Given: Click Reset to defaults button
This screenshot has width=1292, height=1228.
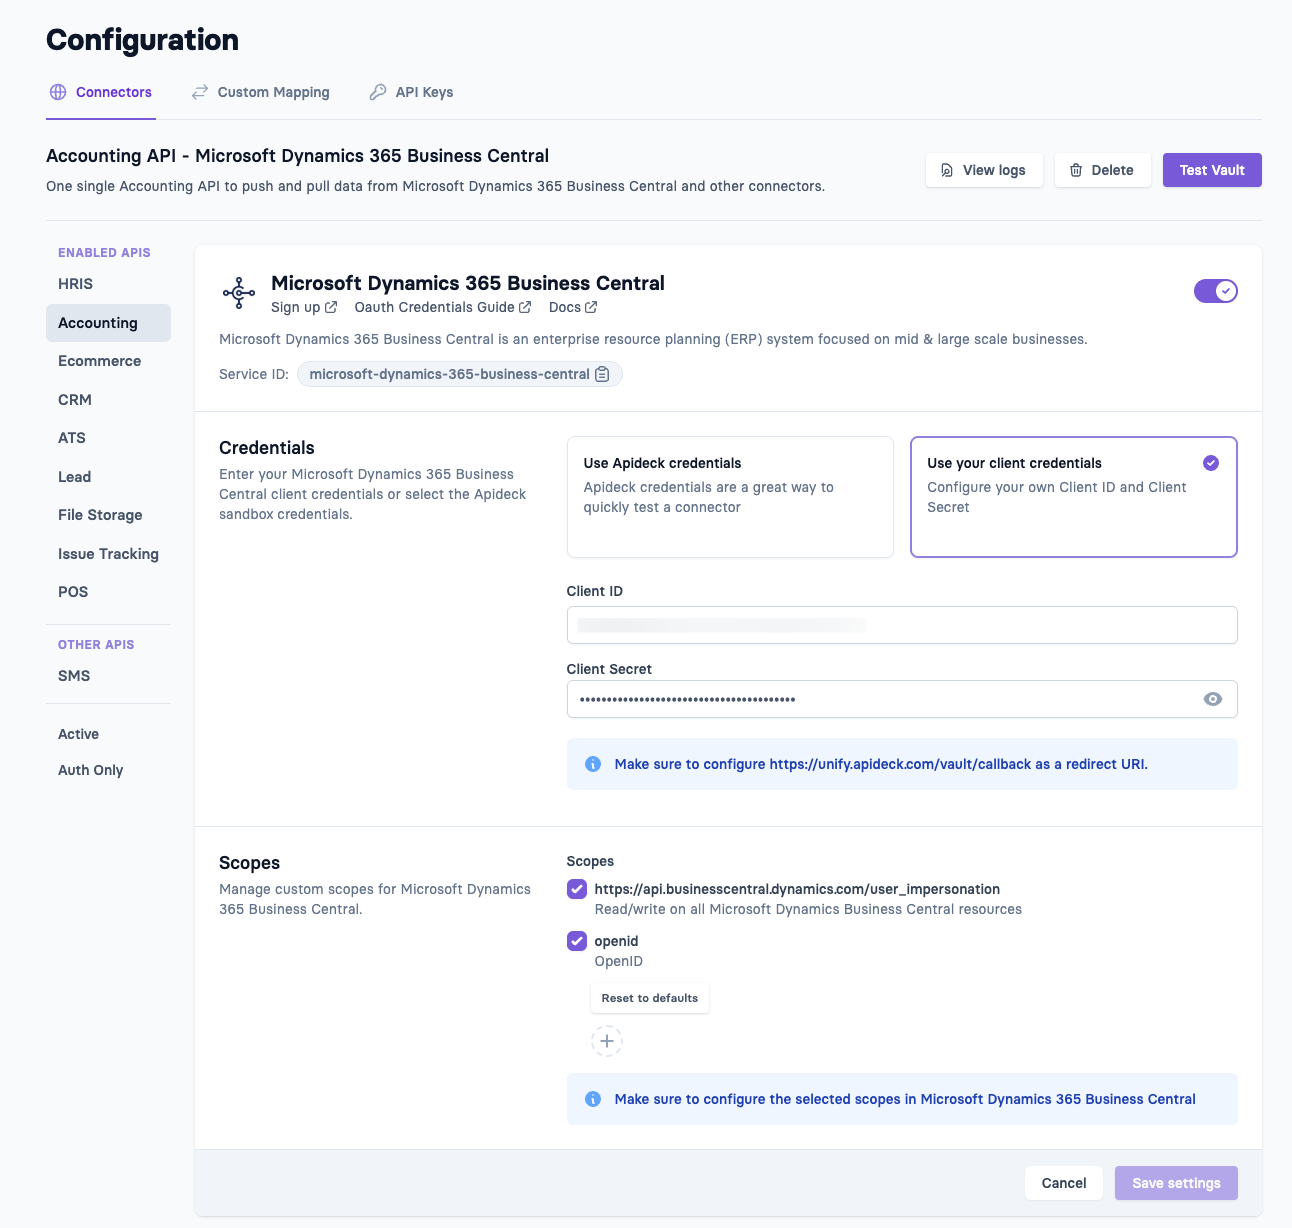Looking at the screenshot, I should tap(649, 998).
